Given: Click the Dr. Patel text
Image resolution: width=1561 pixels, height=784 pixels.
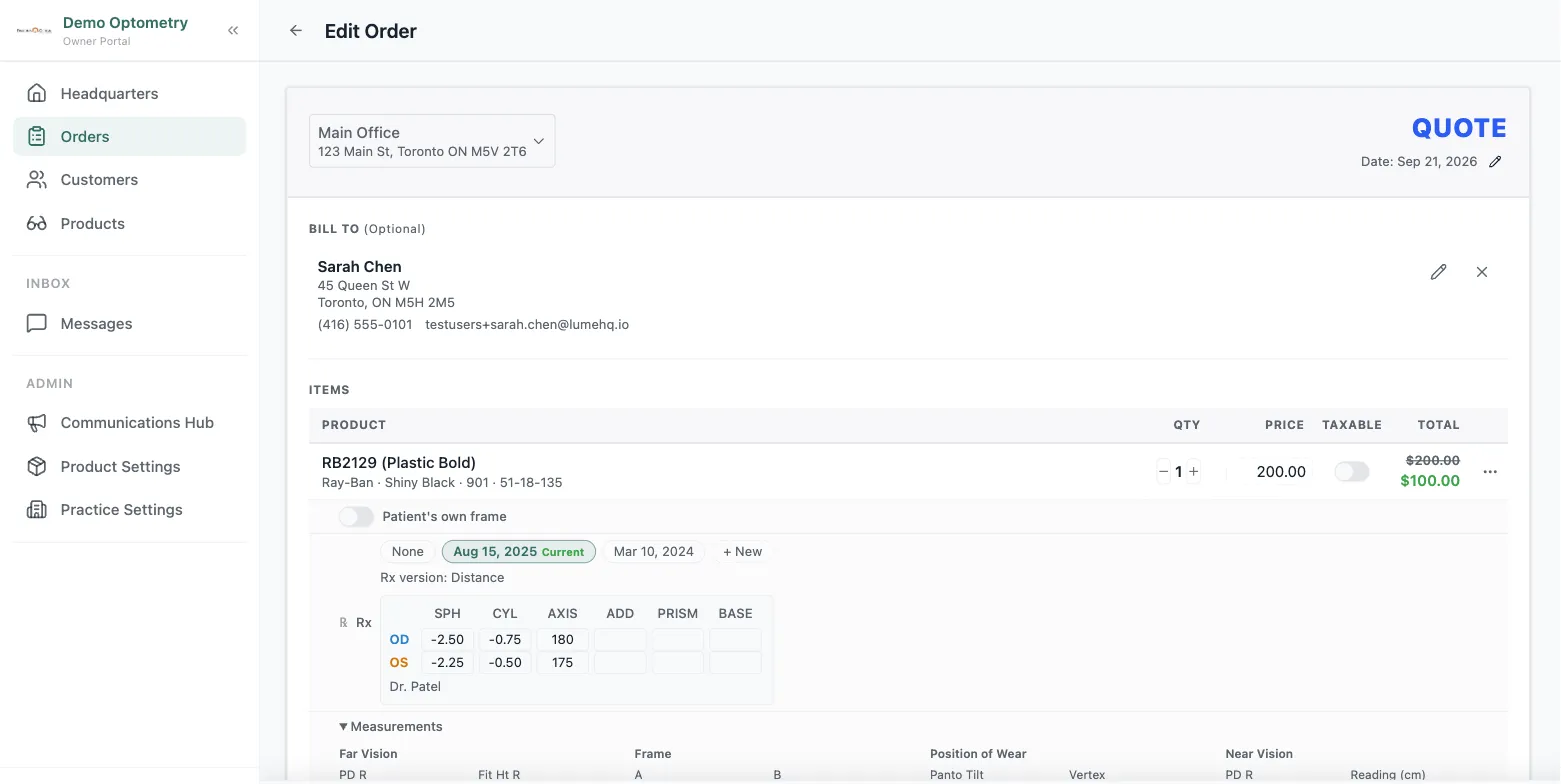Looking at the screenshot, I should (415, 687).
